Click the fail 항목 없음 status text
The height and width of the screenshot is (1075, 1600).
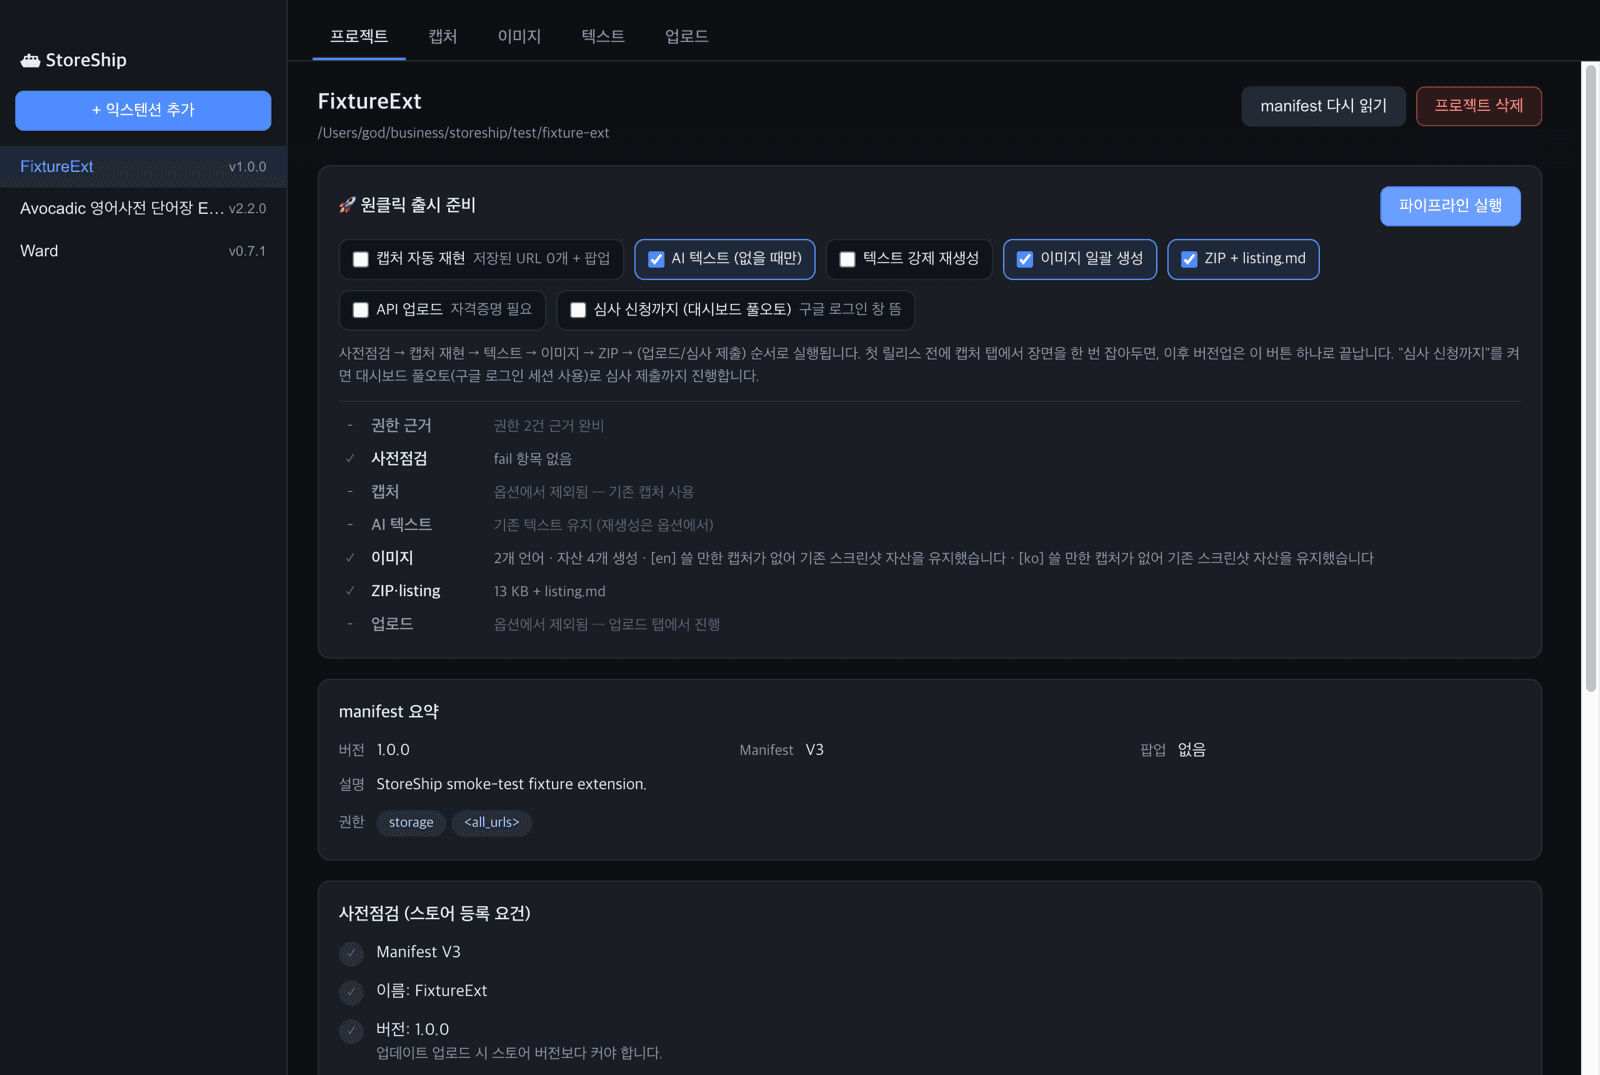533,459
